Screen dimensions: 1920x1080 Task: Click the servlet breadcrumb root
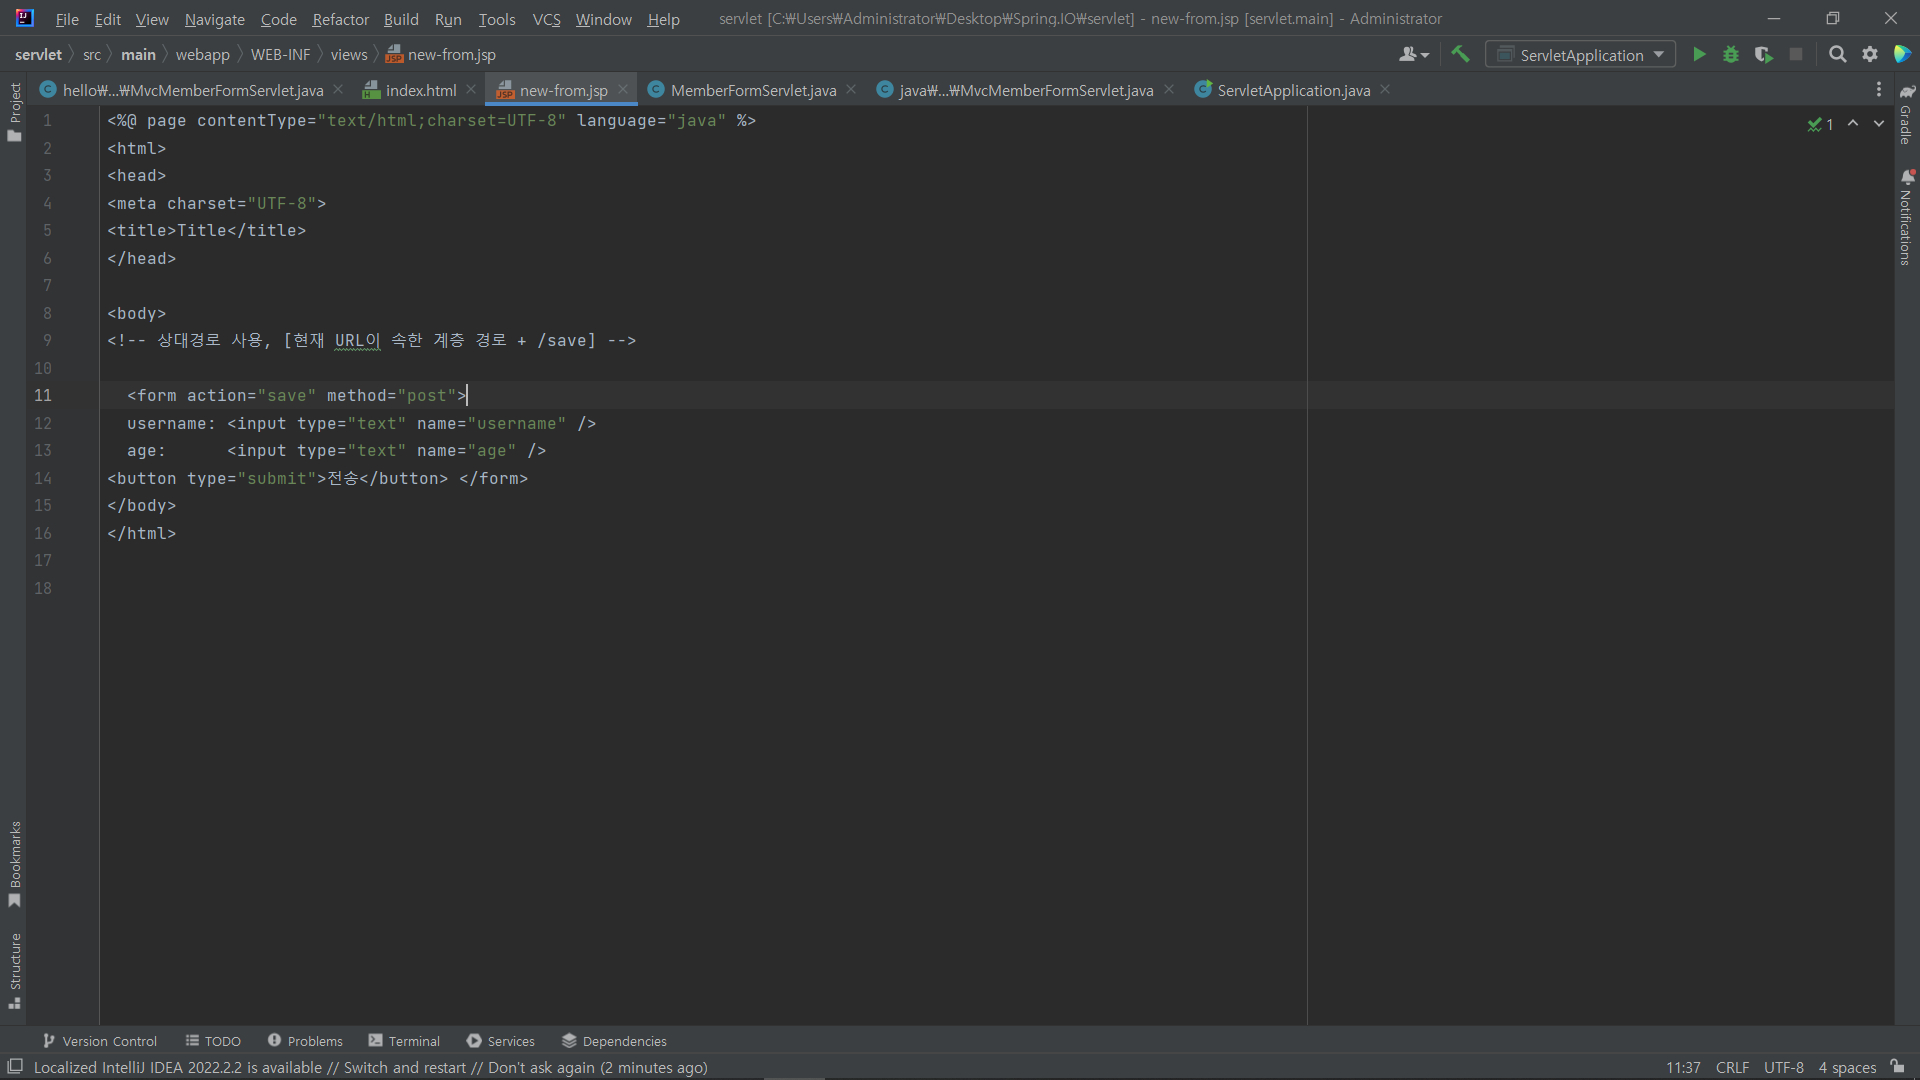pyautogui.click(x=38, y=55)
